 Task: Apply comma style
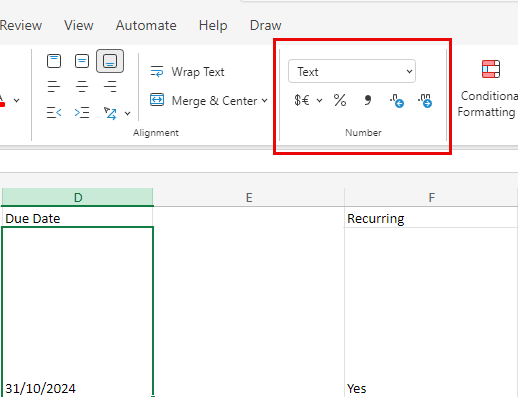point(368,100)
